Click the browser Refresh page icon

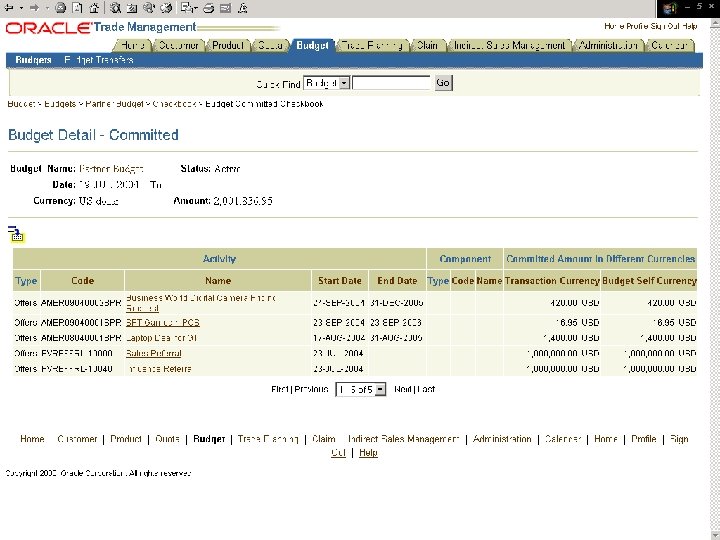click(78, 8)
